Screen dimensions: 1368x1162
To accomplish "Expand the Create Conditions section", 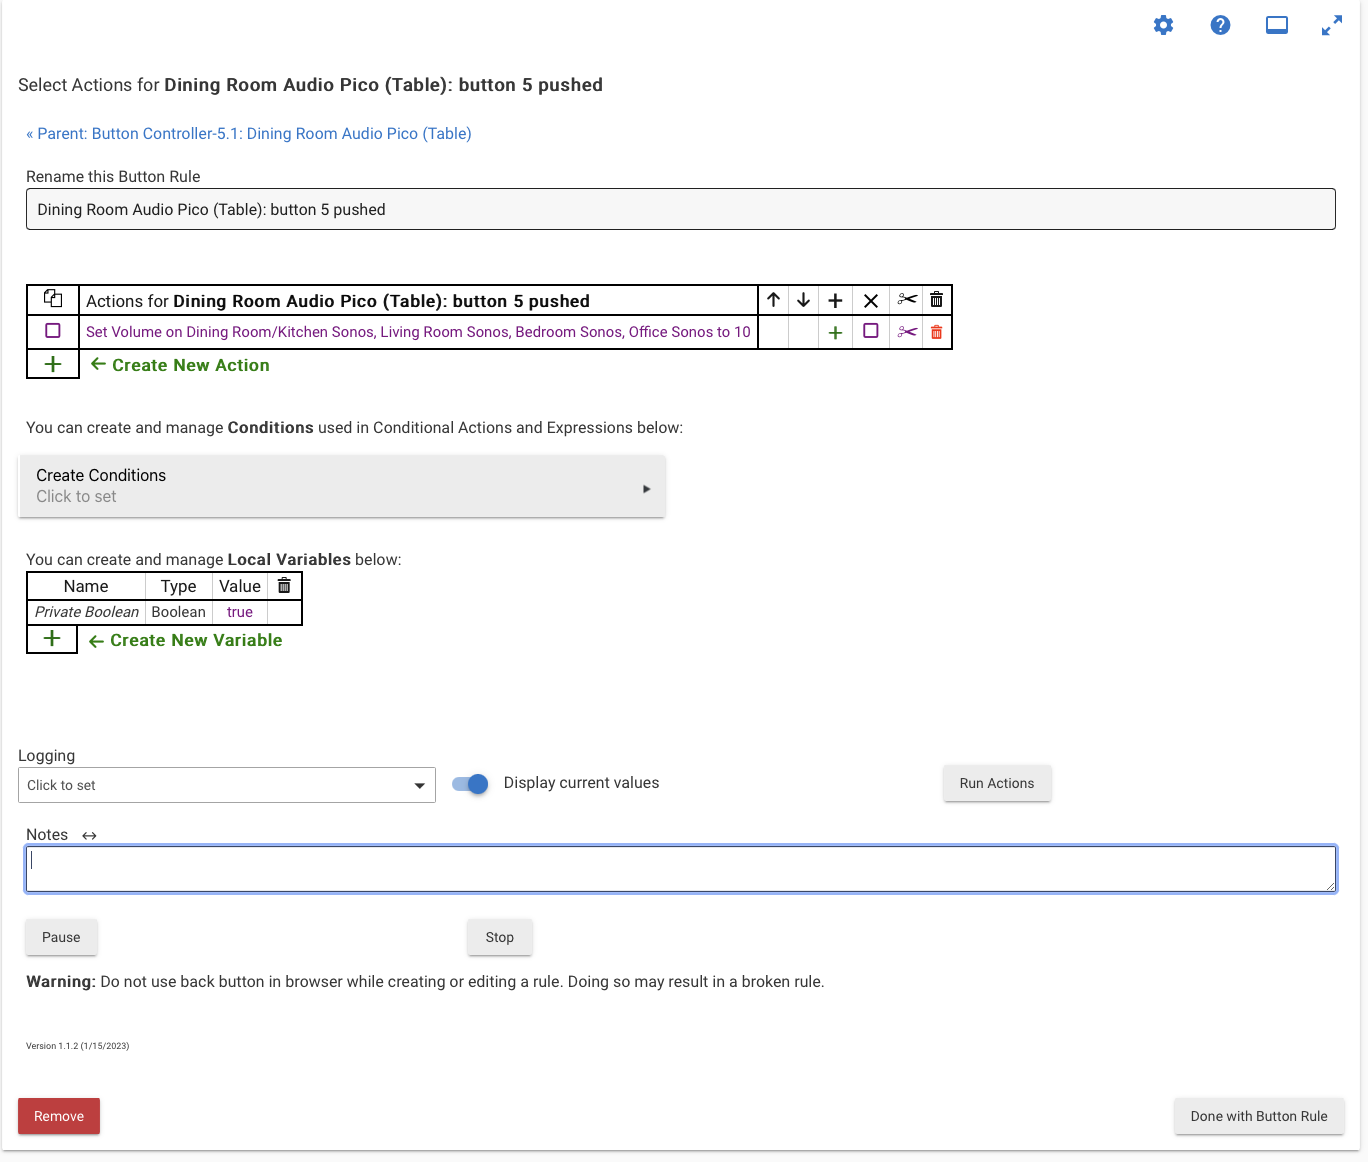I will [x=342, y=486].
